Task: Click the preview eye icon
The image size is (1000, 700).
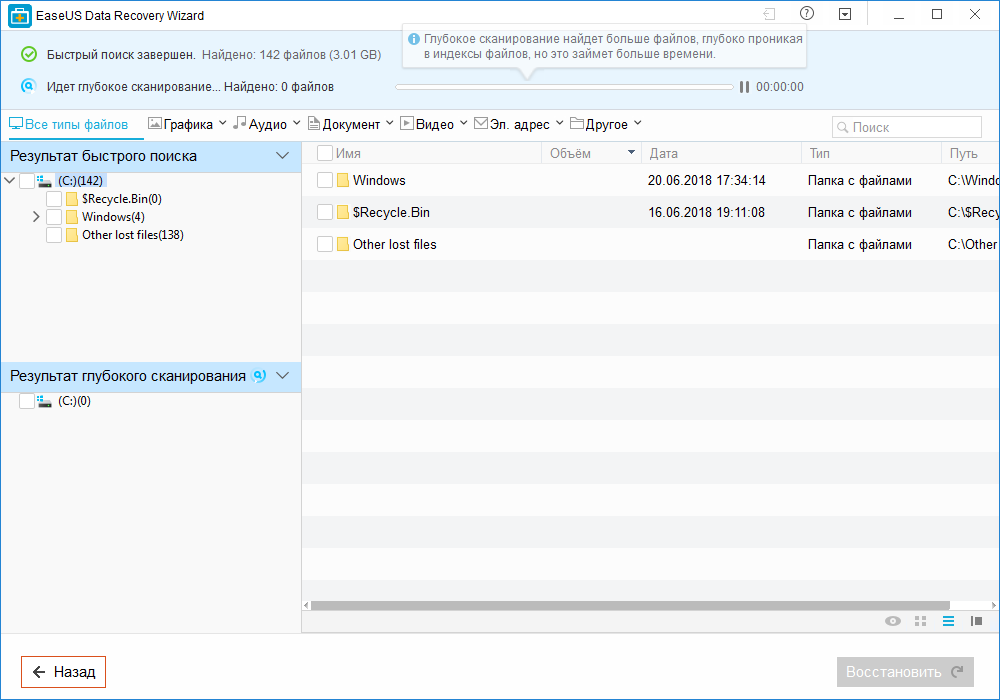Action: click(x=893, y=621)
